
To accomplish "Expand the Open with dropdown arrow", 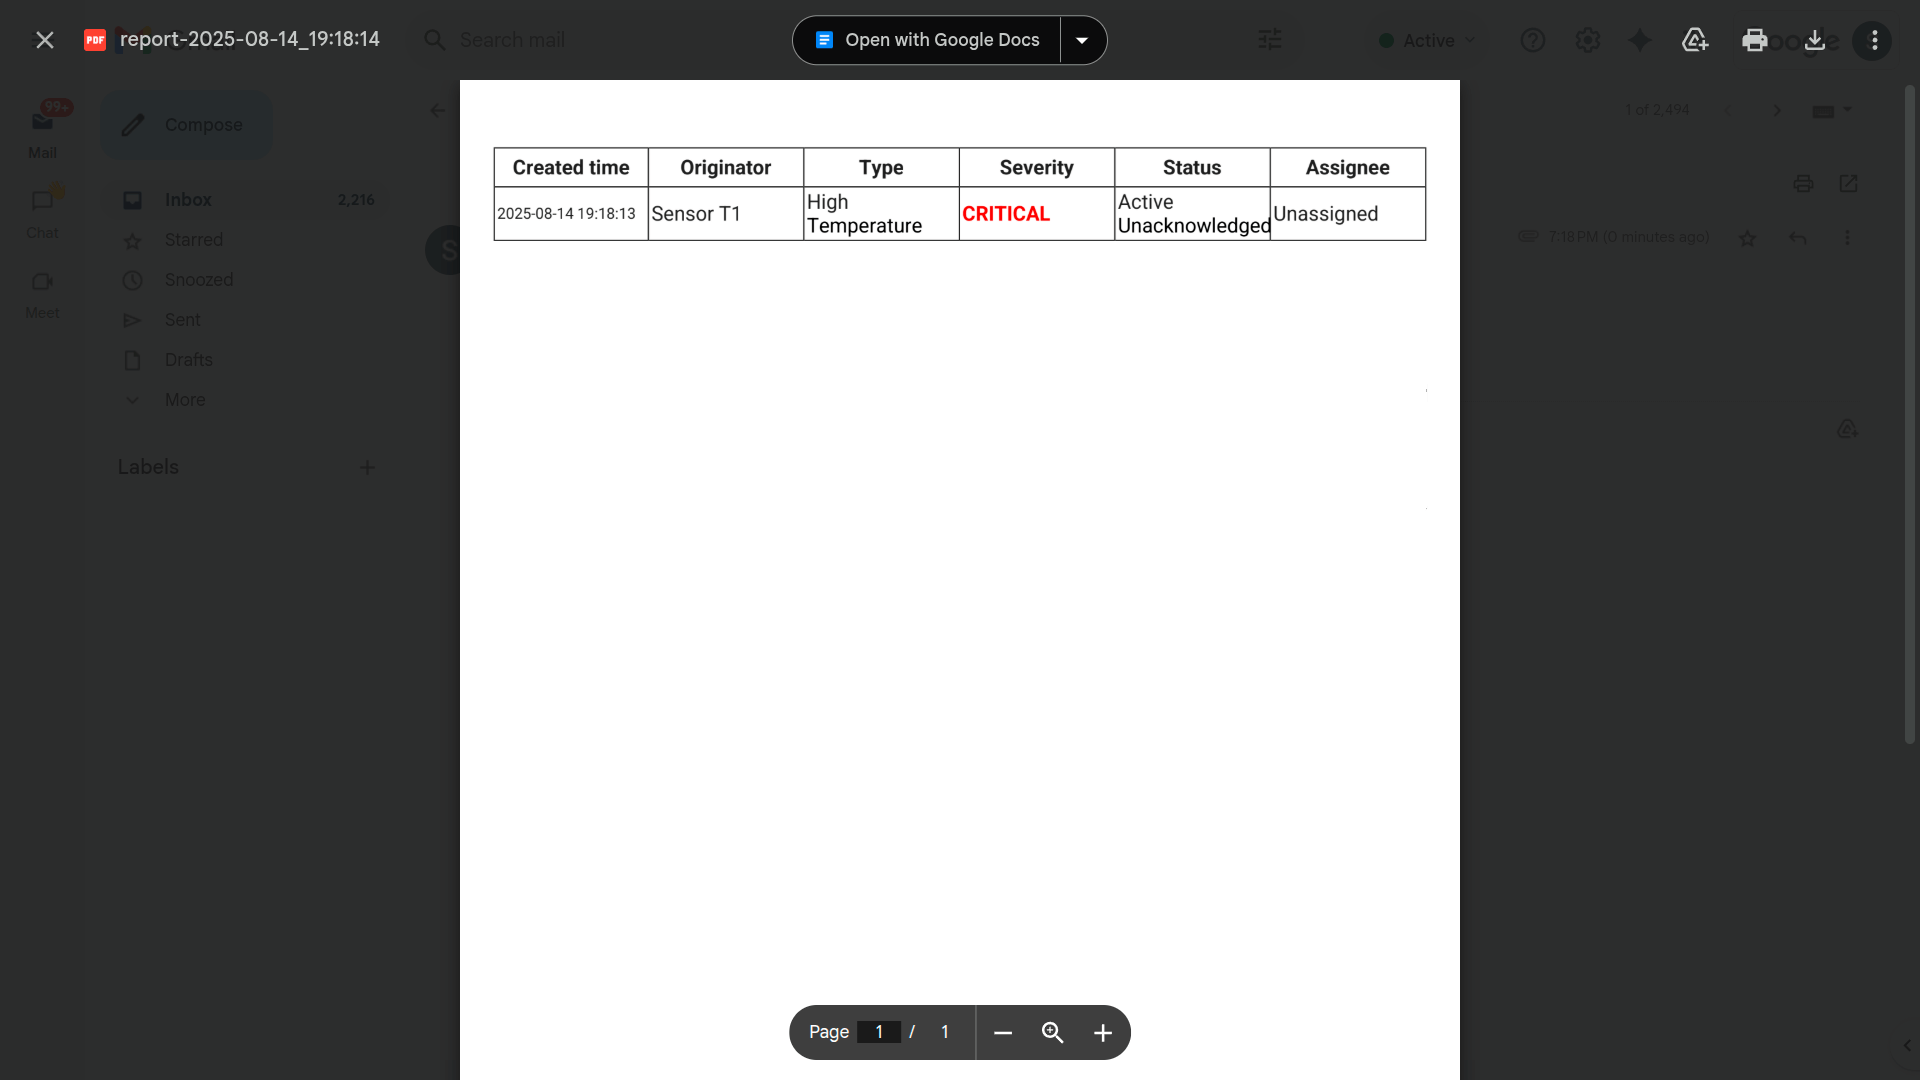I will (1082, 40).
